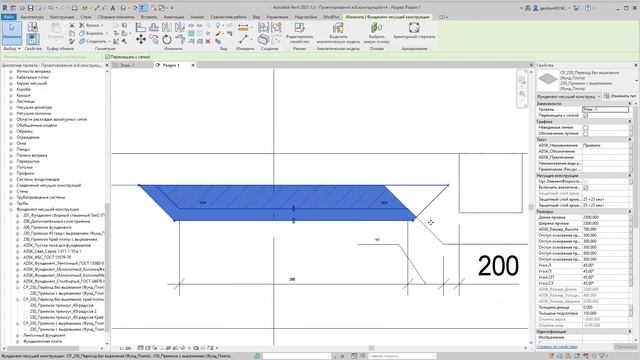The width and height of the screenshot is (640, 360).
Task: Click the 'Длина приямка' value field
Action: click(x=605, y=217)
